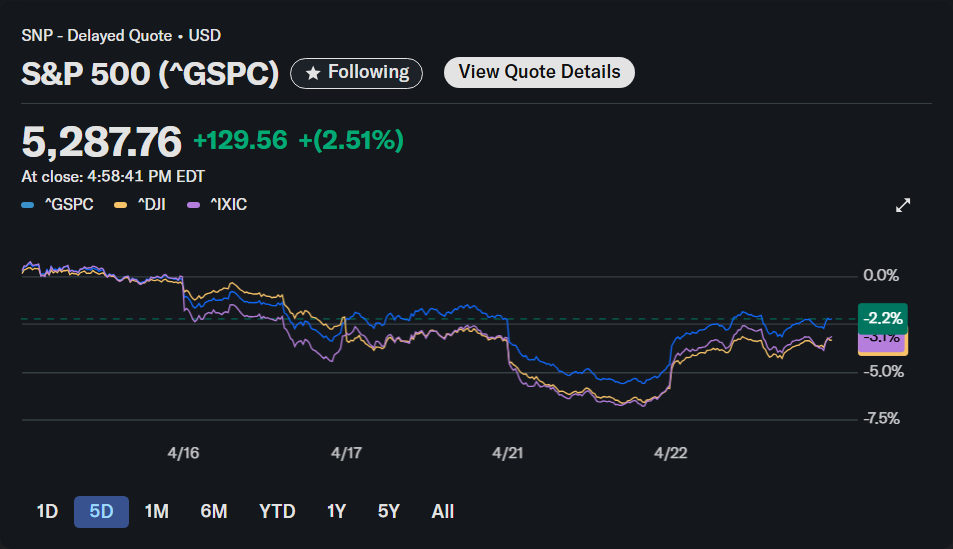This screenshot has height=549, width=953.
Task: Click the -2.2% green chart label
Action: (x=882, y=317)
